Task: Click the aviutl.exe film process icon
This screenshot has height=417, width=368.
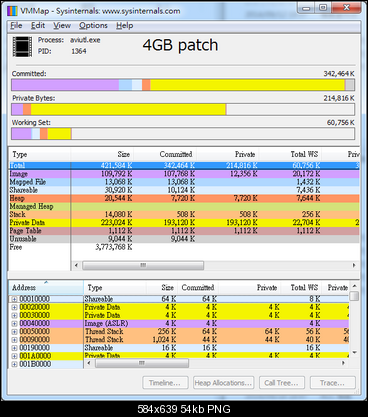Action: pyautogui.click(x=22, y=46)
